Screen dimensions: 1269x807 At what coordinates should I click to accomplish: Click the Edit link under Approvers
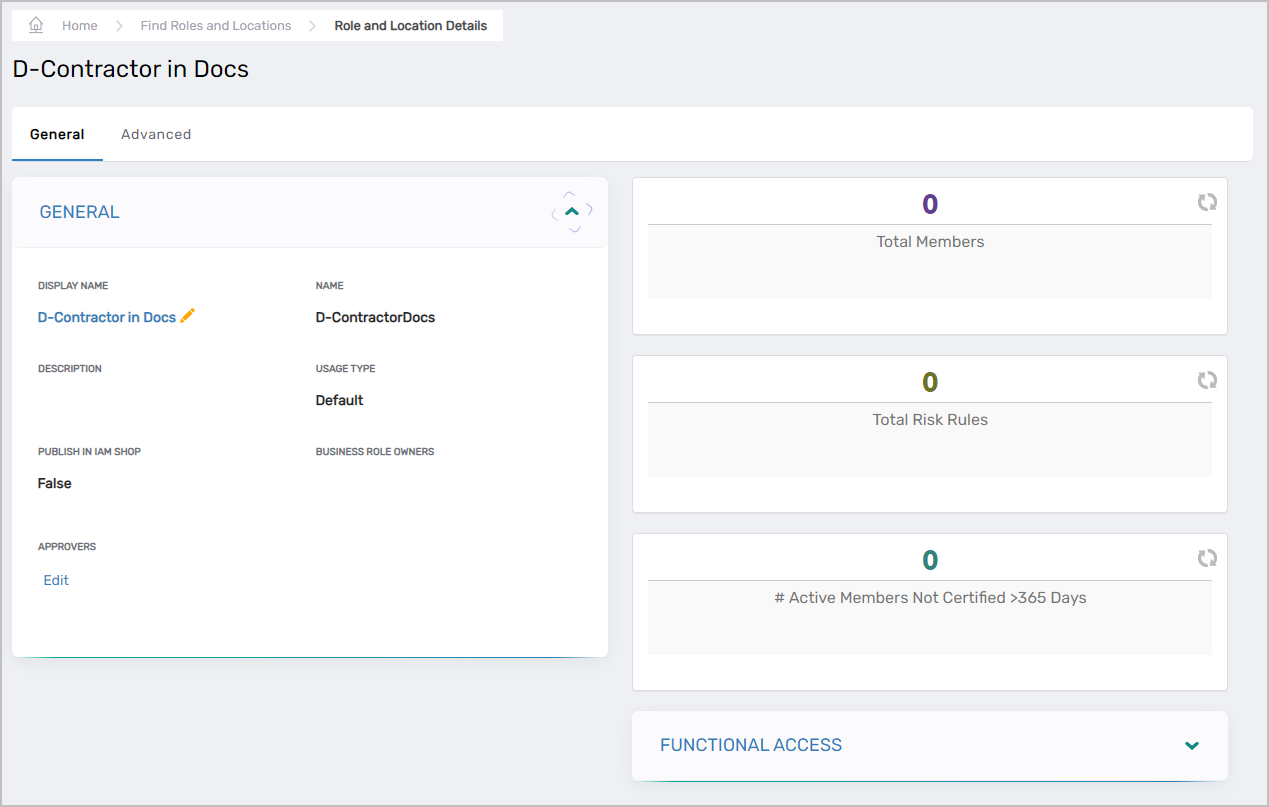click(56, 580)
